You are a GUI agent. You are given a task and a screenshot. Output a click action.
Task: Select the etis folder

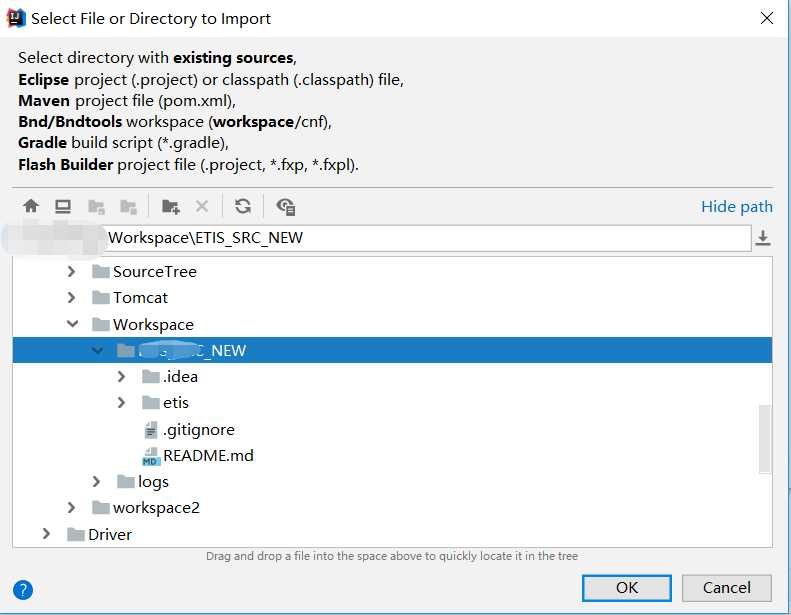(176, 403)
